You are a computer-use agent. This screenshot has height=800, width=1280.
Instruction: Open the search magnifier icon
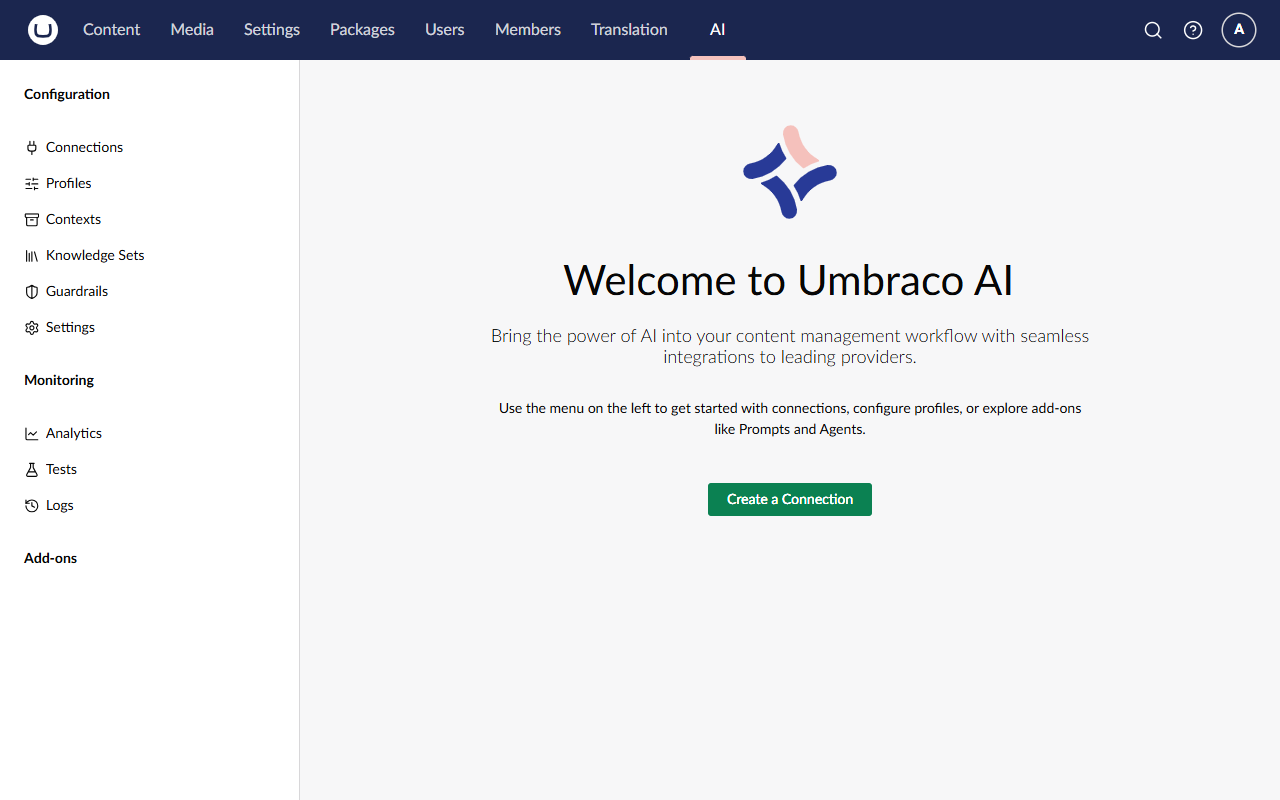pos(1153,30)
